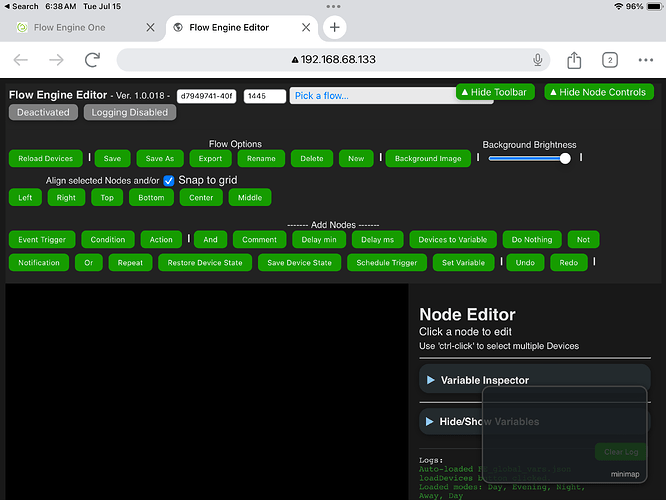Rename the flow
This screenshot has width=666, height=500.
[x=261, y=158]
